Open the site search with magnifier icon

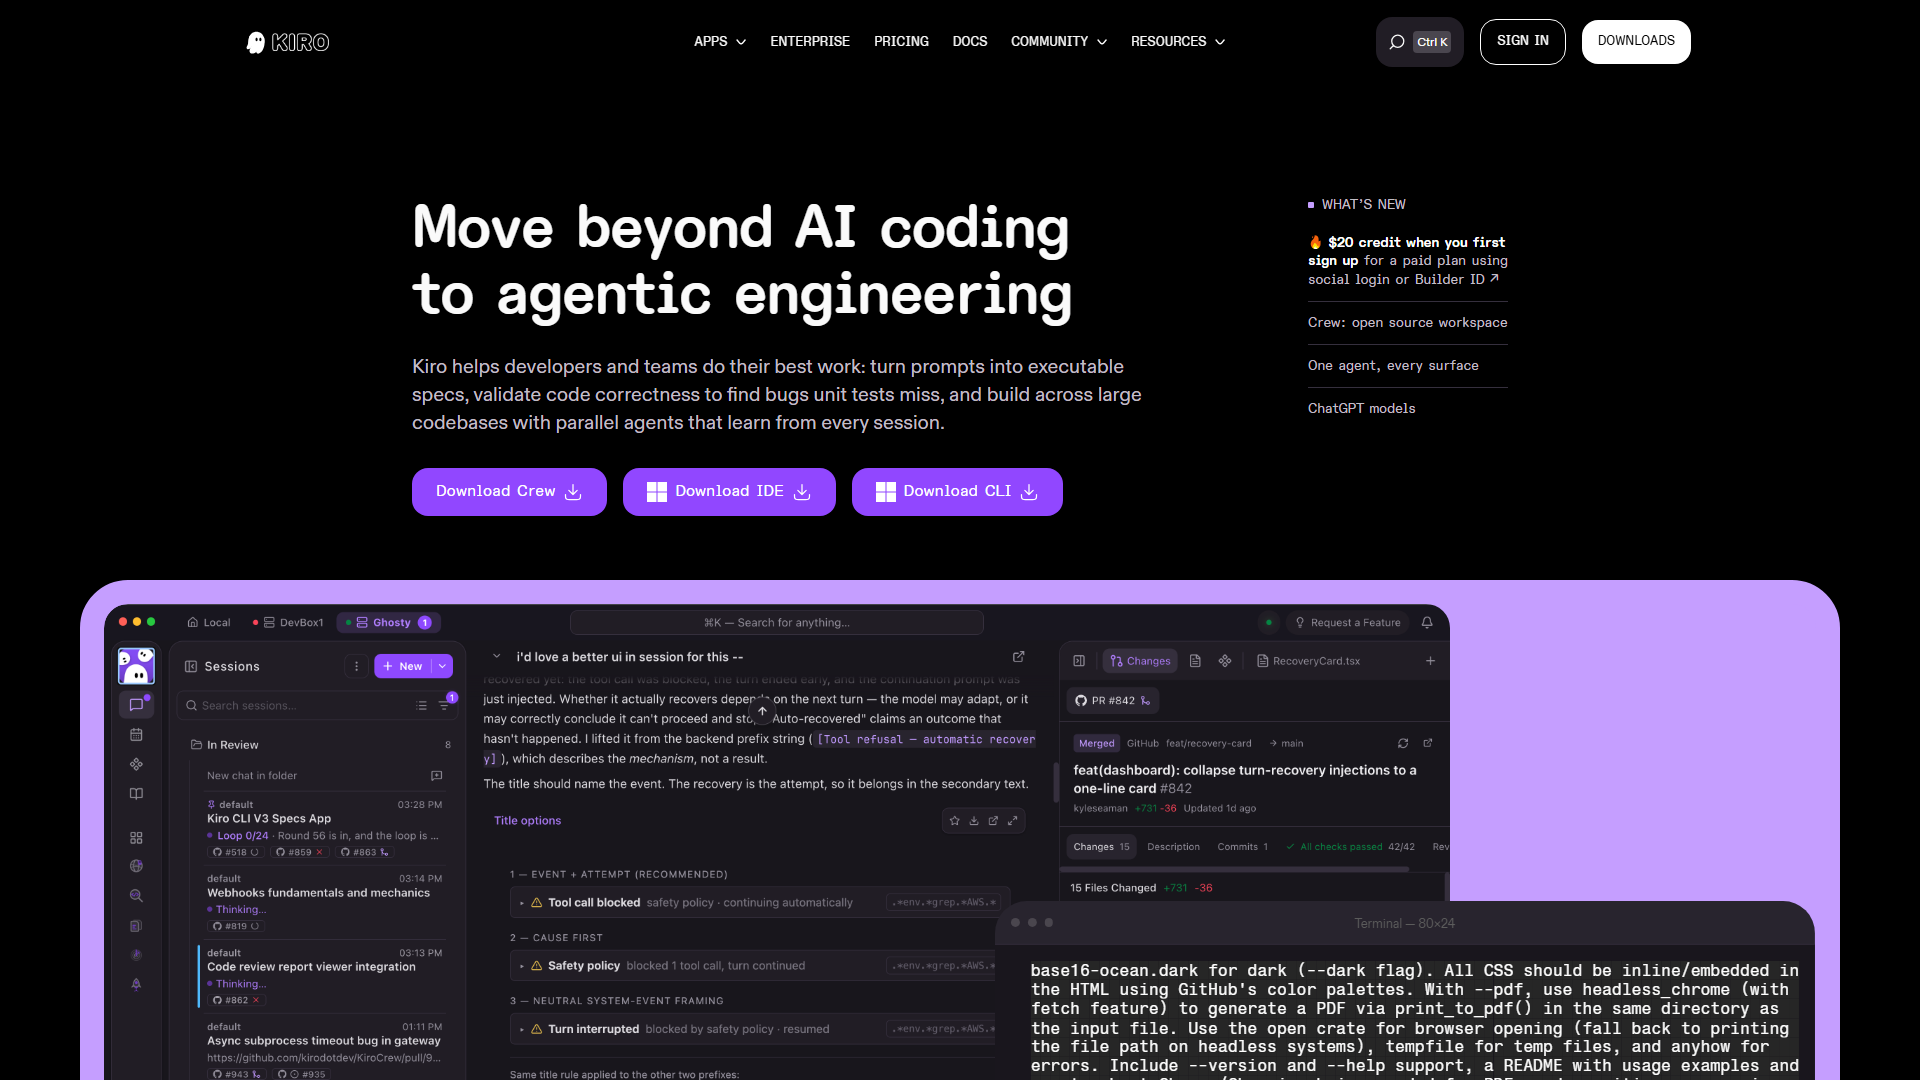[x=1419, y=42]
